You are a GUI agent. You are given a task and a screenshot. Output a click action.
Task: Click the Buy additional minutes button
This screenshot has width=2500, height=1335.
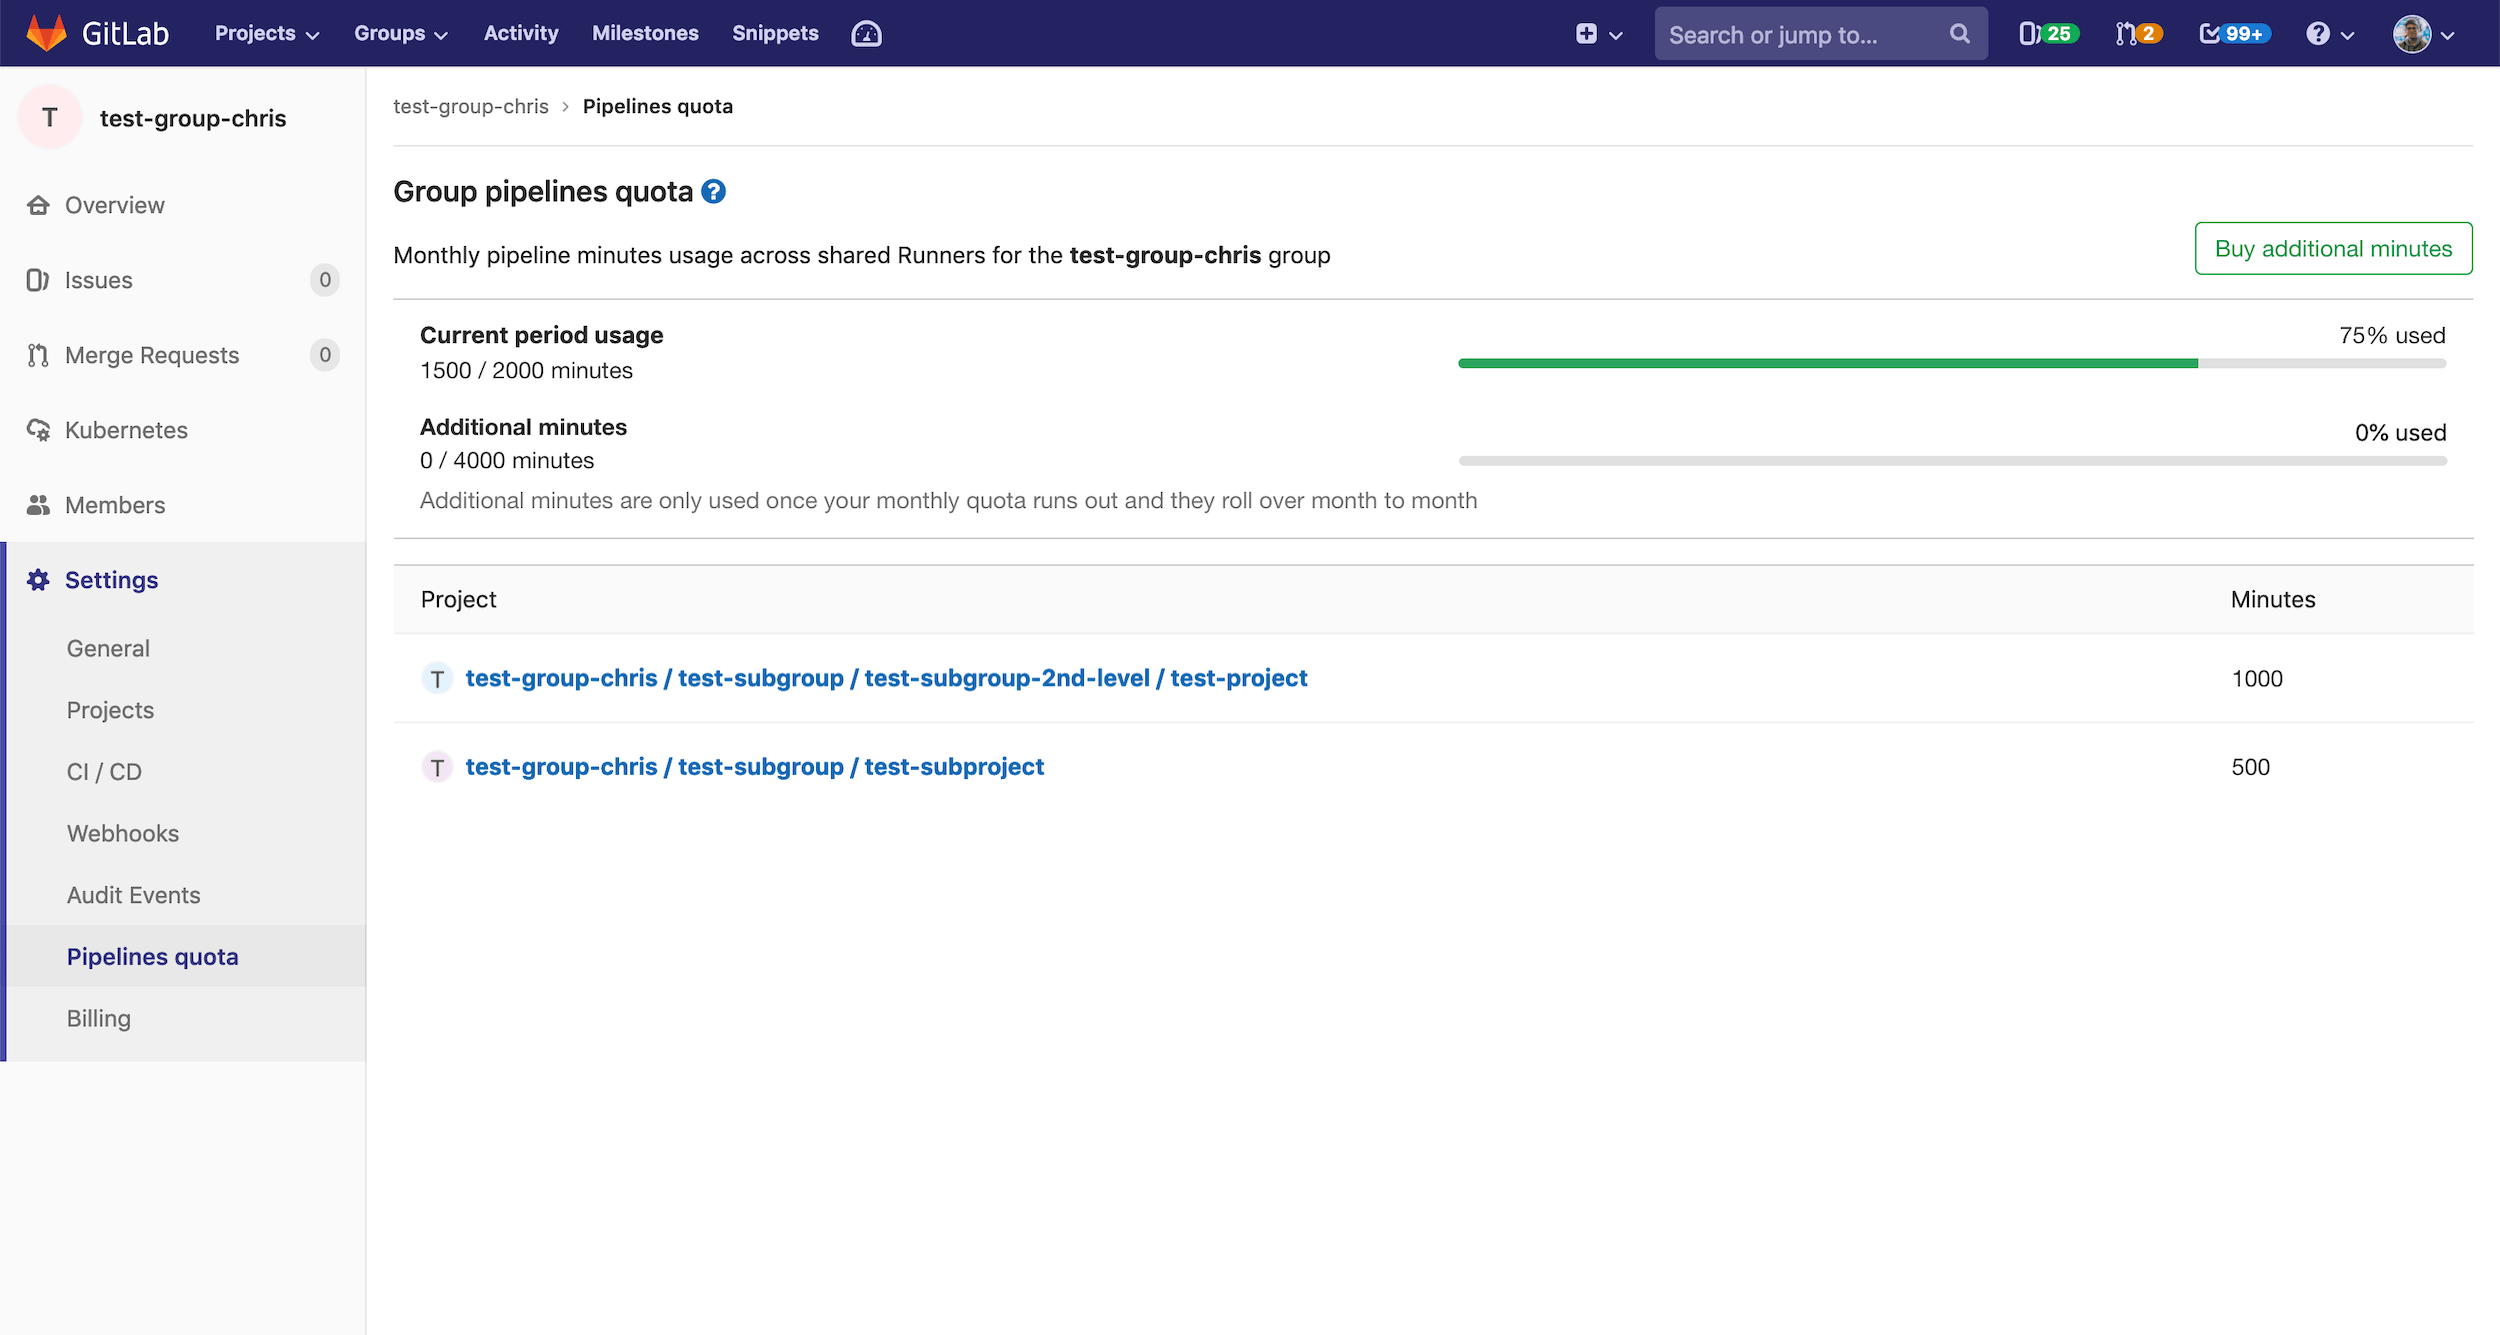[2333, 248]
